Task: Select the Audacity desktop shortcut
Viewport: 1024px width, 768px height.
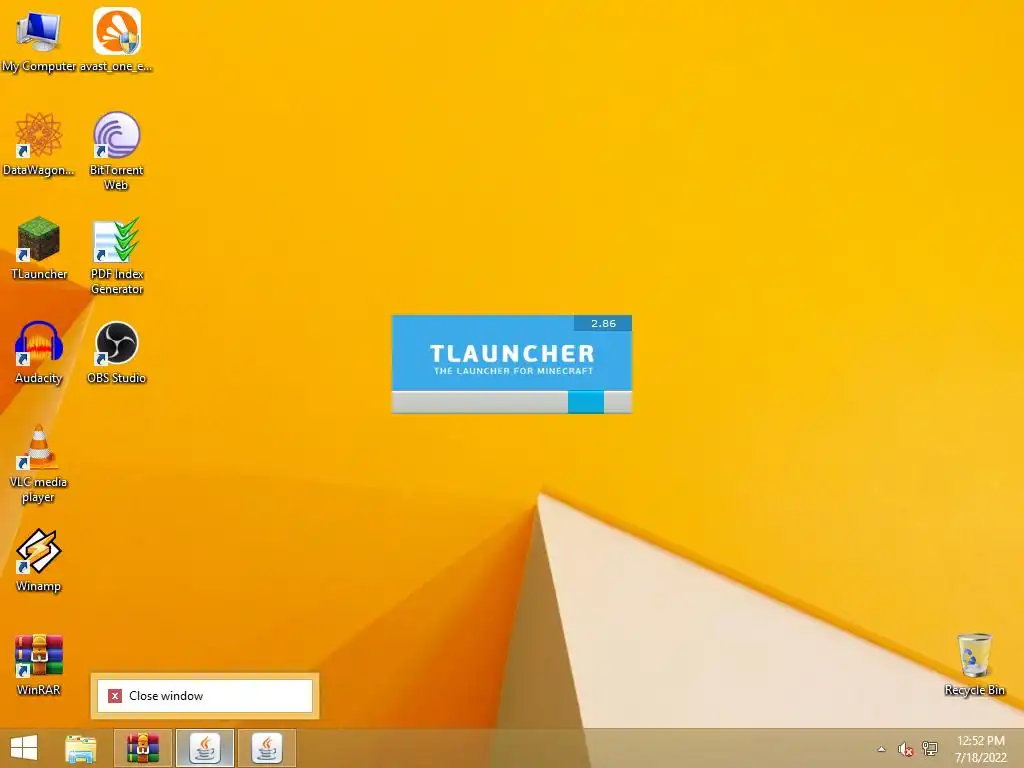Action: coord(39,353)
